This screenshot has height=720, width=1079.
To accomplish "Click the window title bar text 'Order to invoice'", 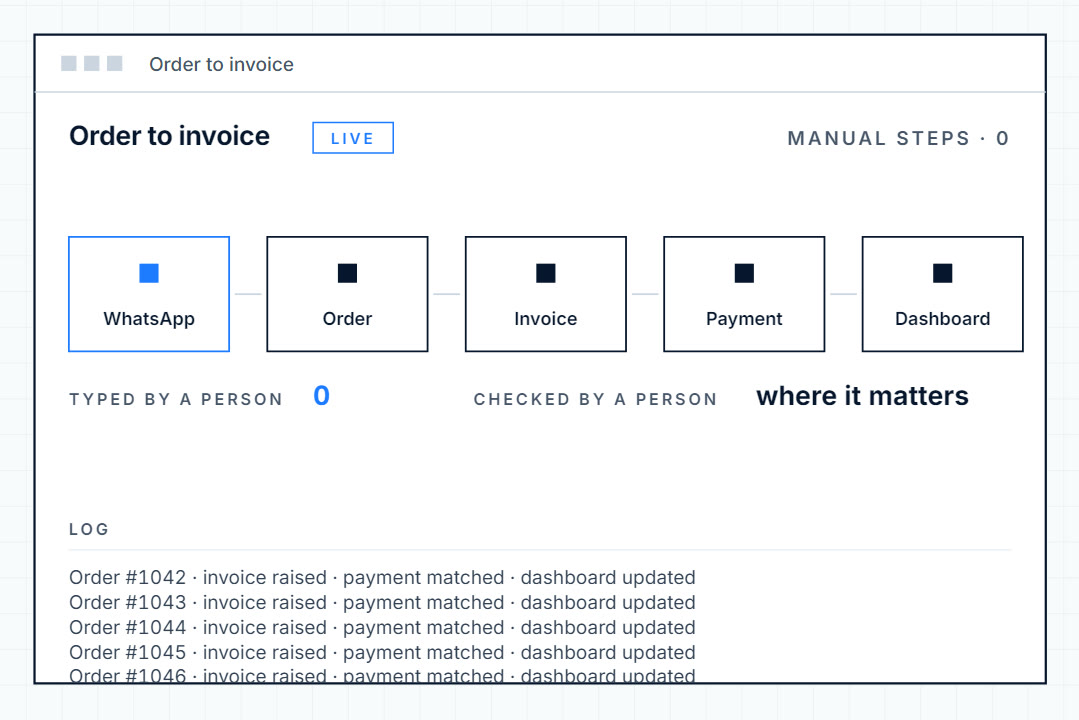I will tap(222, 64).
